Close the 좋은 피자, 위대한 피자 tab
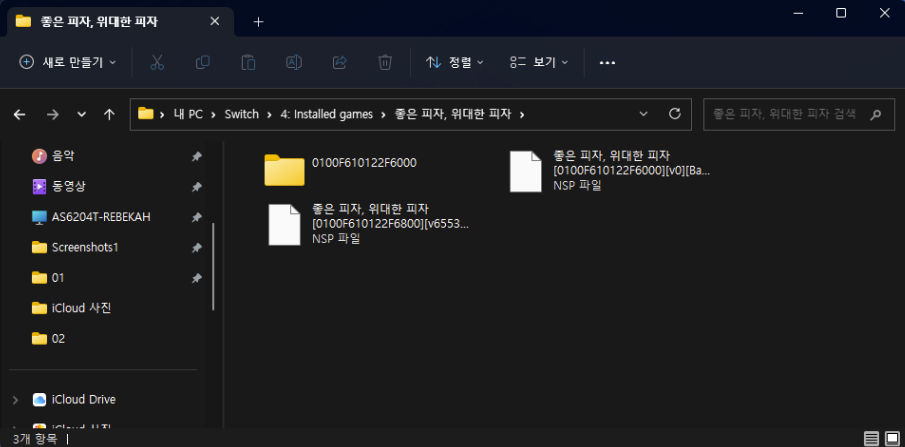 pos(214,22)
